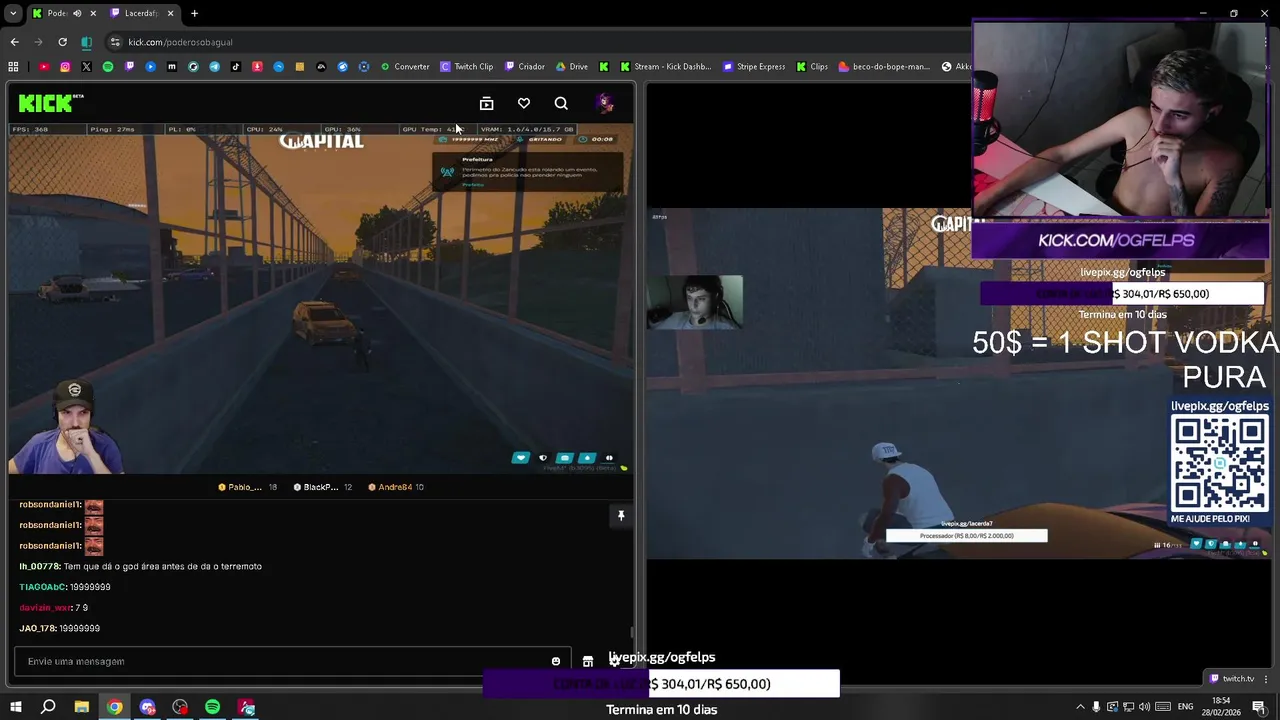
Task: Open the Spotify bookmark in bookmarks bar
Action: tap(108, 67)
